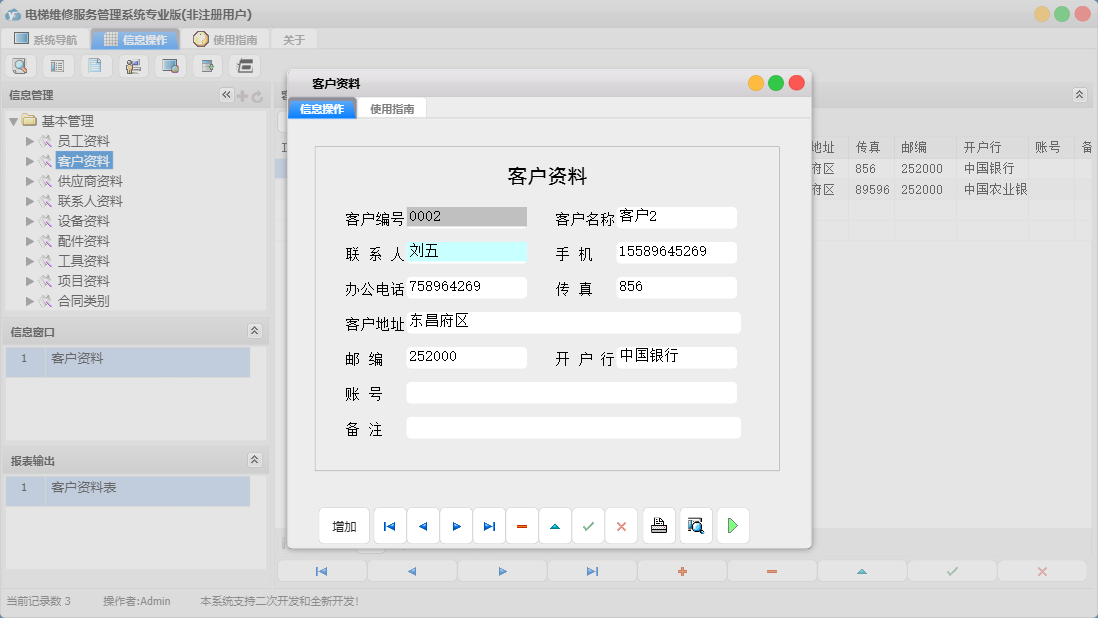Screen dimensions: 1098x618
Task: Expand the 员工资料 tree node
Action: click(x=30, y=140)
